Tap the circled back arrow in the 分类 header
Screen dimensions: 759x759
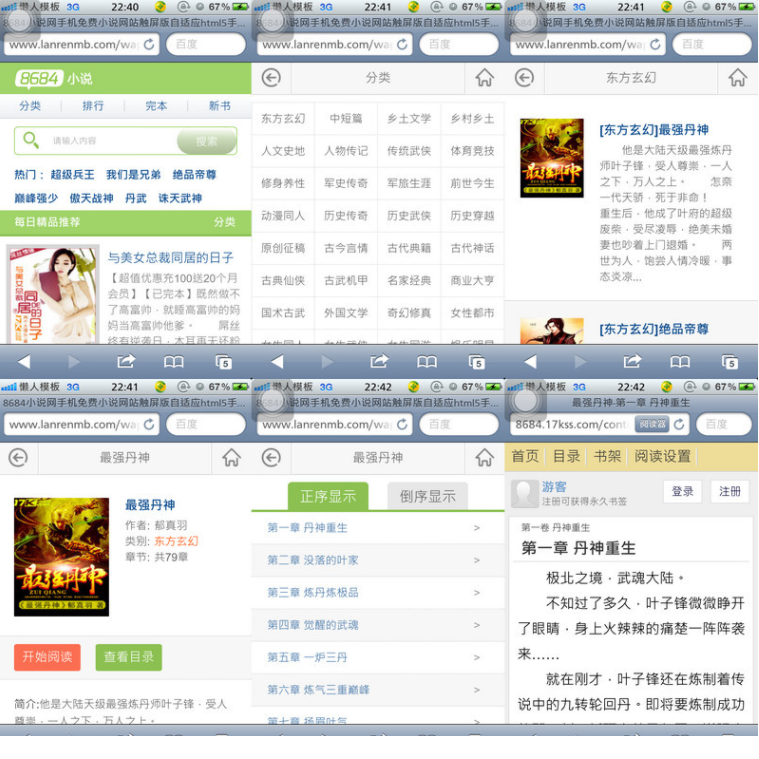271,77
